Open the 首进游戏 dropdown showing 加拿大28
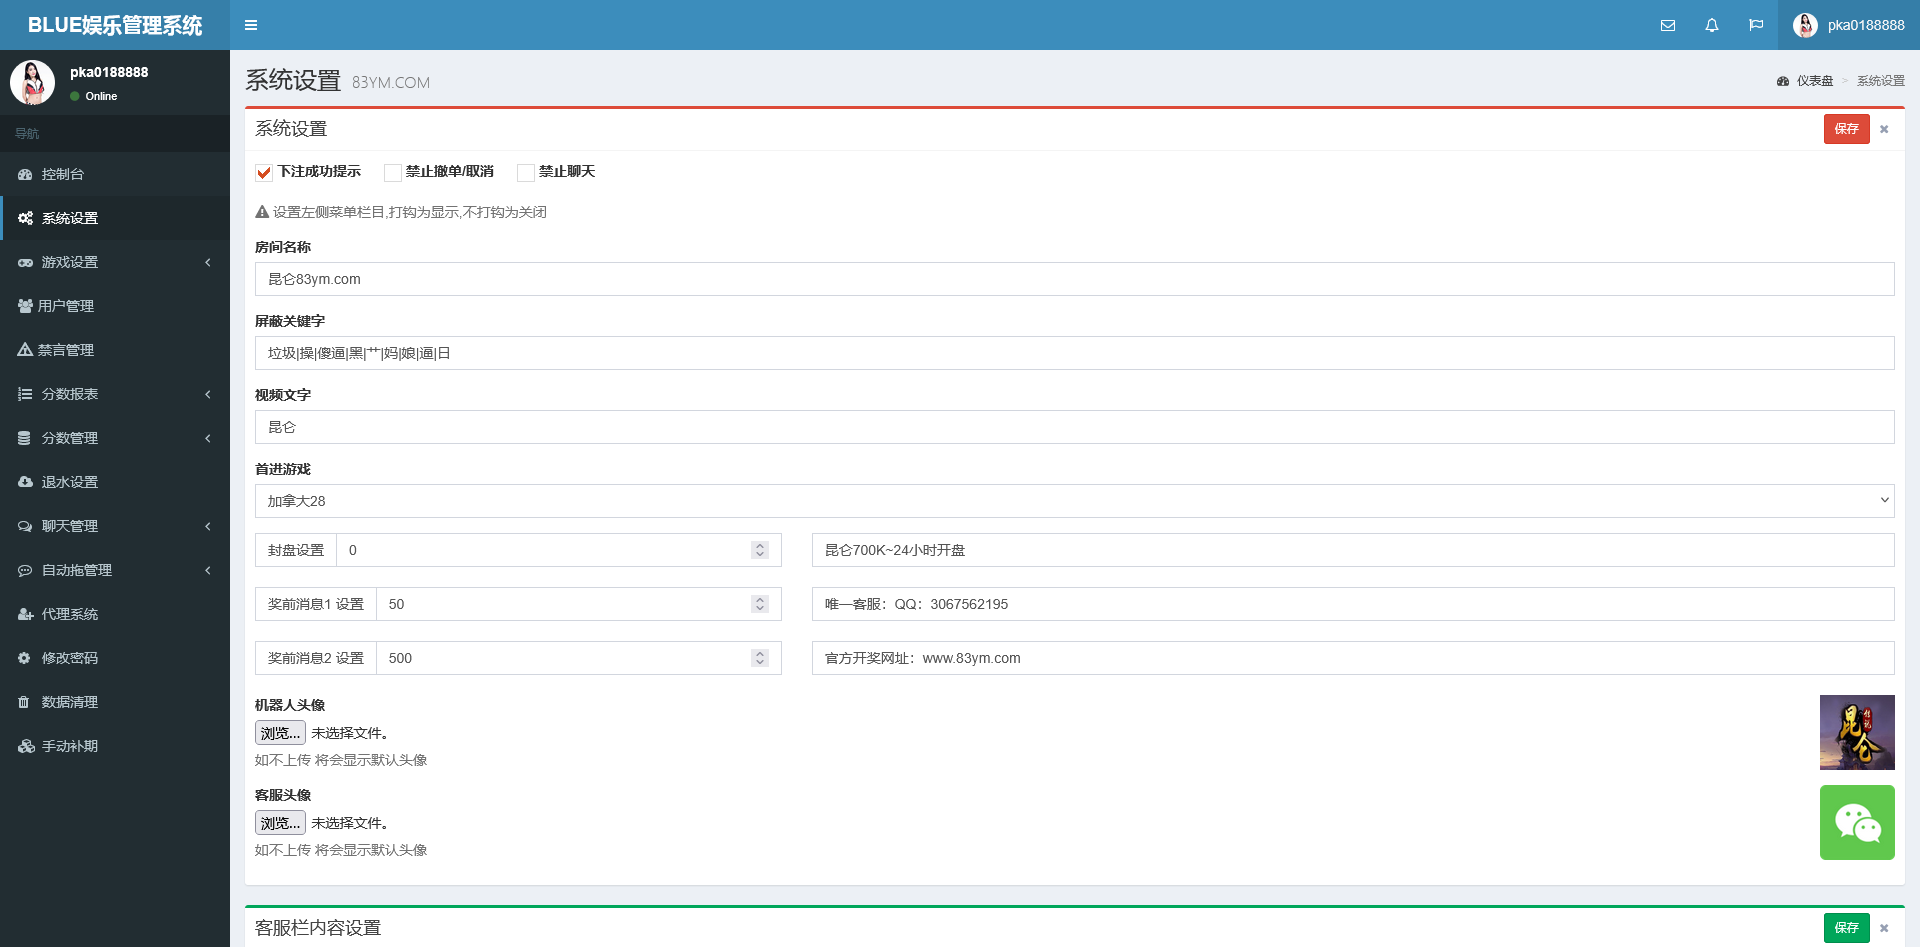1920x947 pixels. pos(1074,501)
